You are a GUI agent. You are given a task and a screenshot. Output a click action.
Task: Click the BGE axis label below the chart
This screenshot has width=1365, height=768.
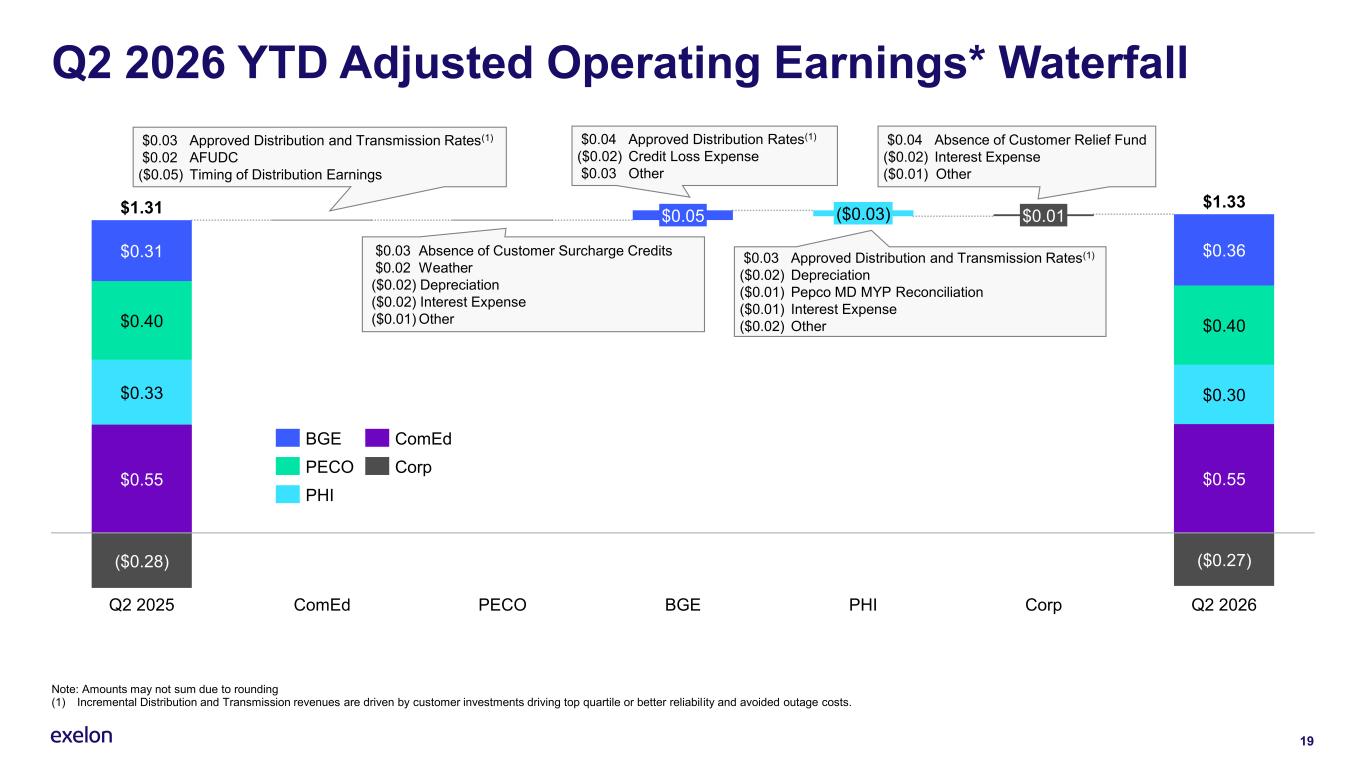click(683, 605)
